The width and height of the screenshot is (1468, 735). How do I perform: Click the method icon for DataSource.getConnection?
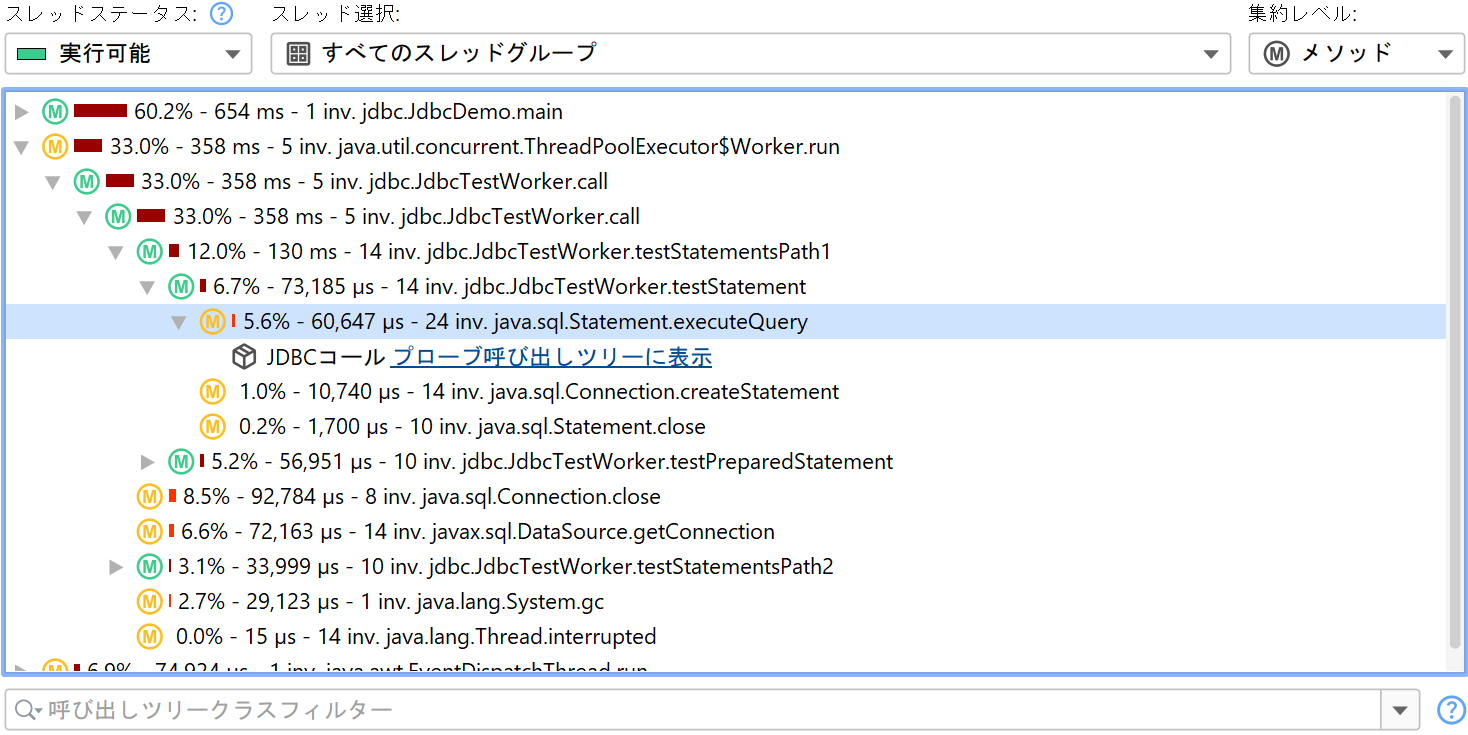(x=149, y=532)
